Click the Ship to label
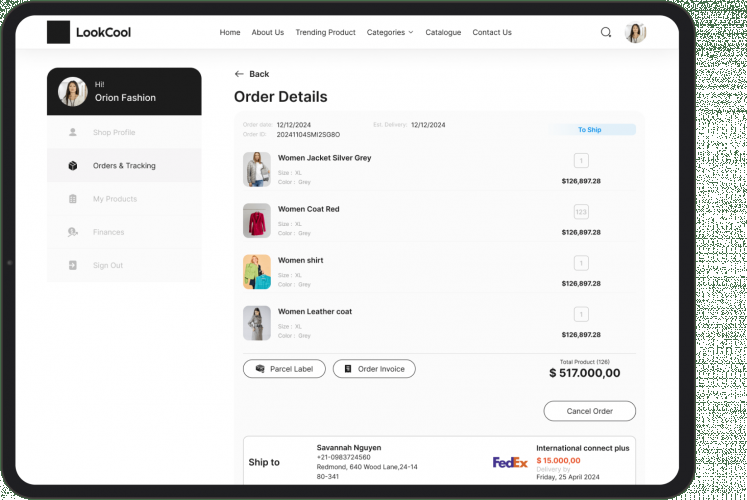 (x=264, y=462)
